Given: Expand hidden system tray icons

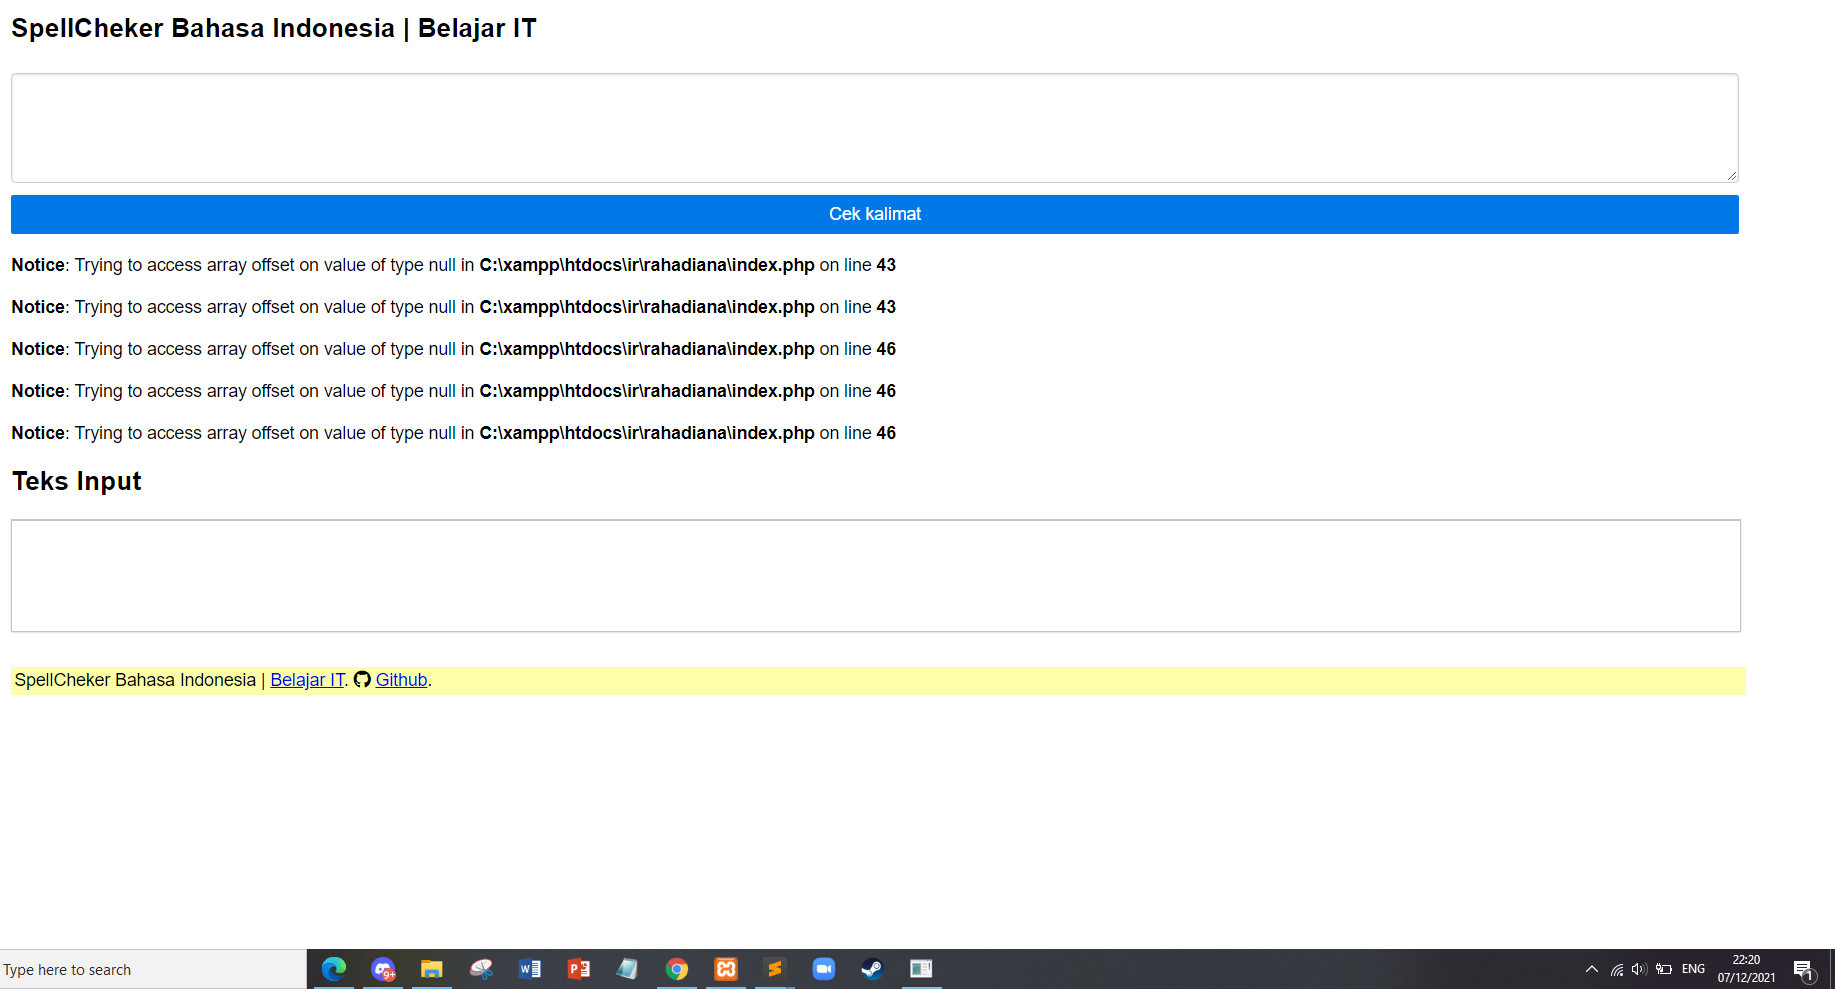Looking at the screenshot, I should pos(1591,968).
